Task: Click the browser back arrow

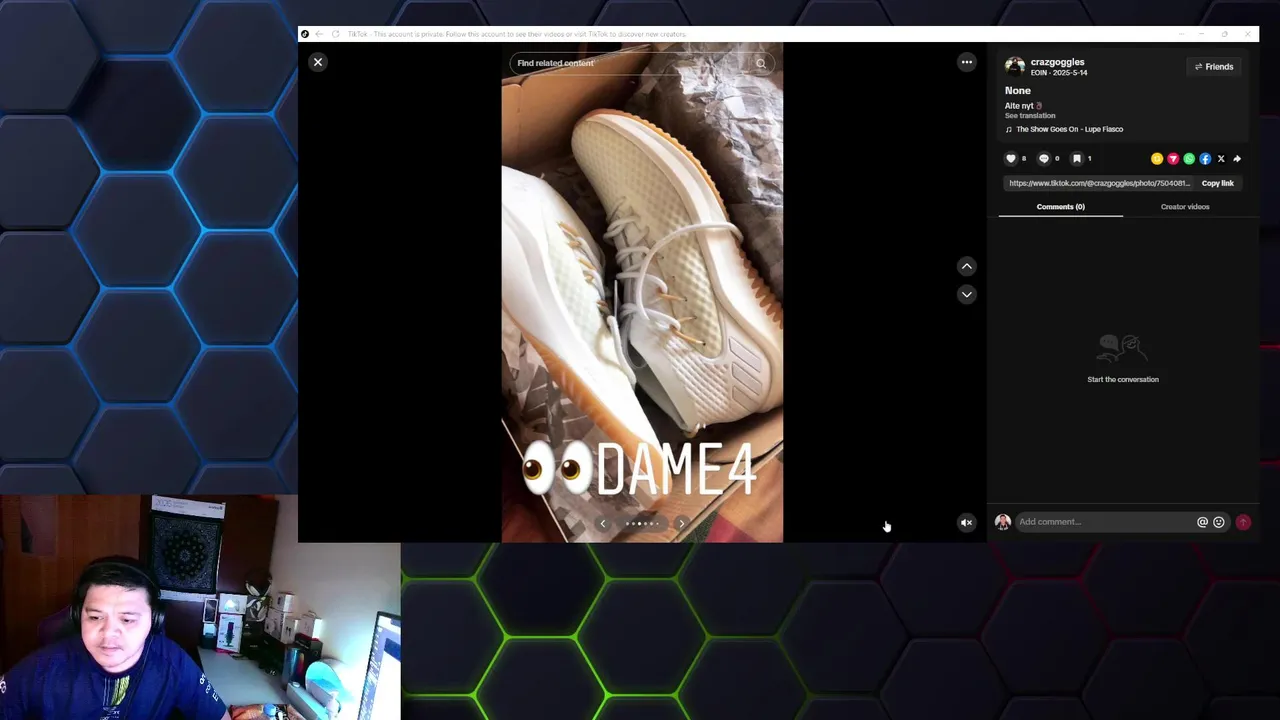Action: pos(319,34)
